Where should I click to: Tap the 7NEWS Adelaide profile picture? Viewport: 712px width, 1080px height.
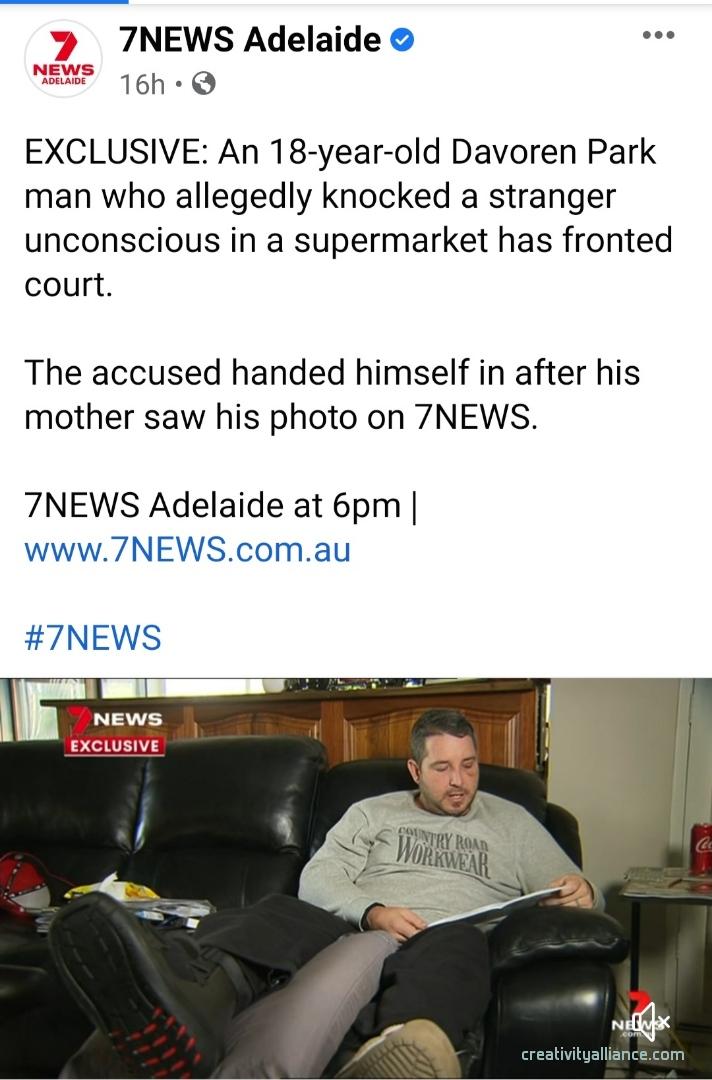[x=63, y=59]
